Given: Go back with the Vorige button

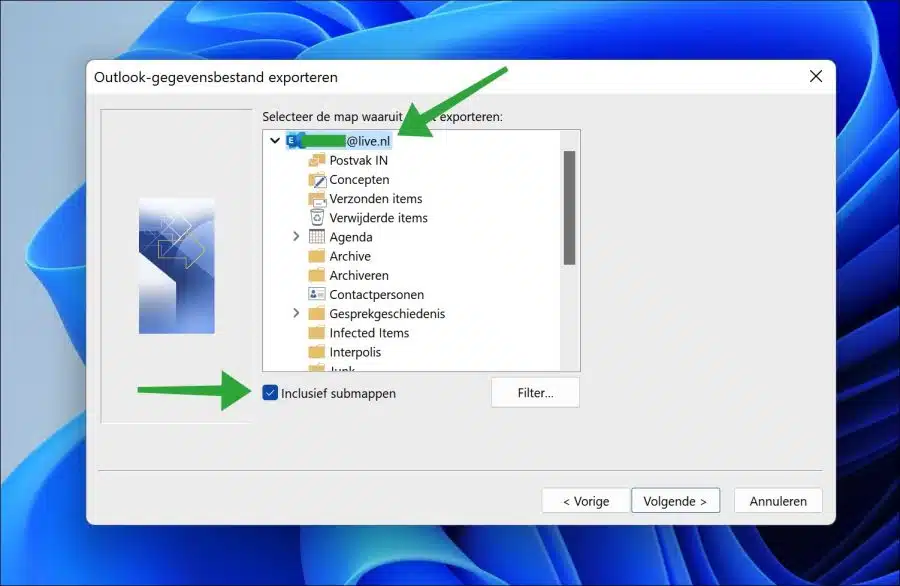Looking at the screenshot, I should click(x=586, y=501).
